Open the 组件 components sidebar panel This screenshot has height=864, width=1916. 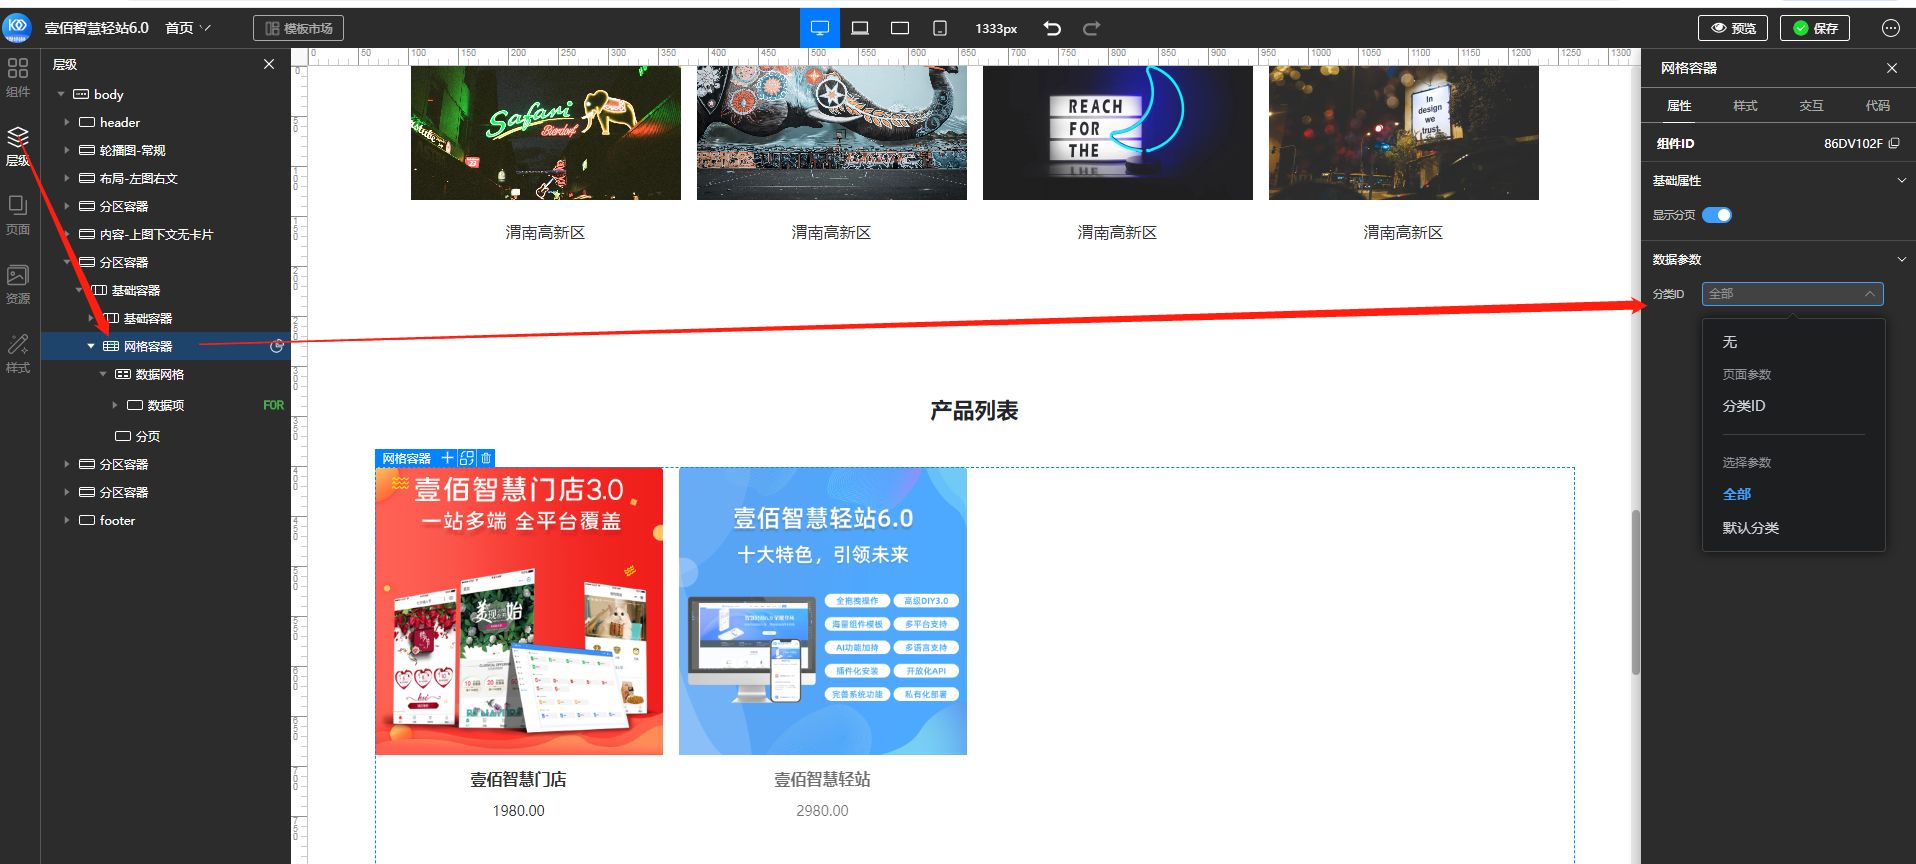coord(18,77)
